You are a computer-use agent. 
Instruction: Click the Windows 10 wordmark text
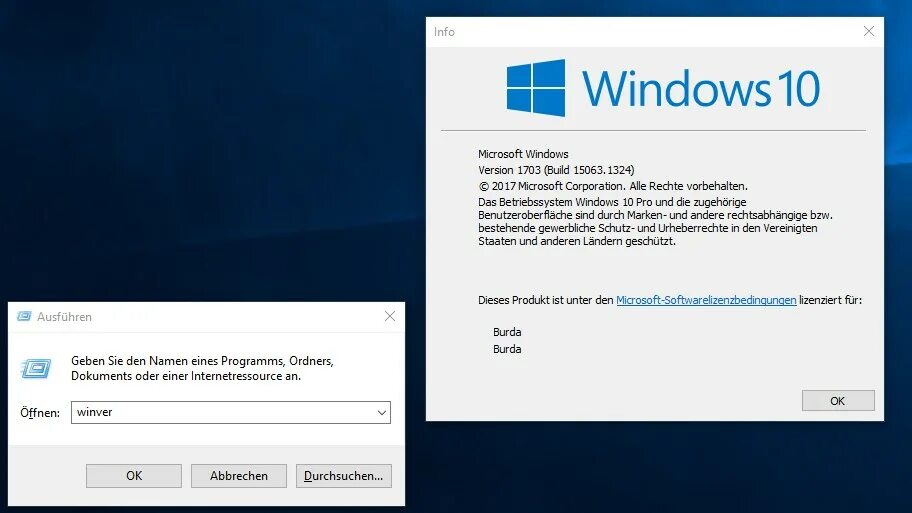(701, 88)
